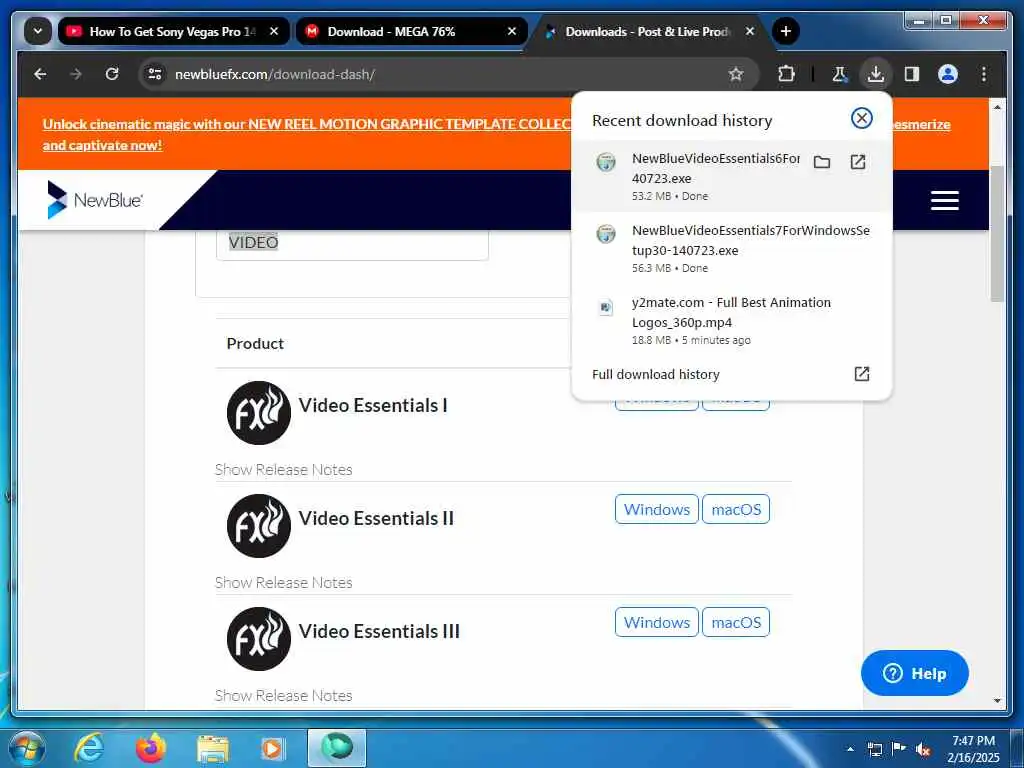This screenshot has height=768, width=1024.
Task: Select NewBlueVideoEssentials7ForWindowsSetup download entry
Action: (x=731, y=248)
